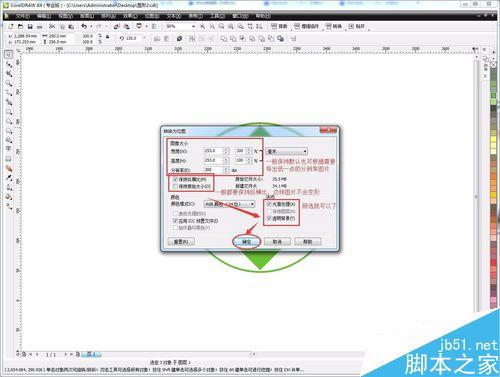Toggle the lock ratio padlock
The height and width of the screenshot is (377, 500).
click(x=108, y=37)
